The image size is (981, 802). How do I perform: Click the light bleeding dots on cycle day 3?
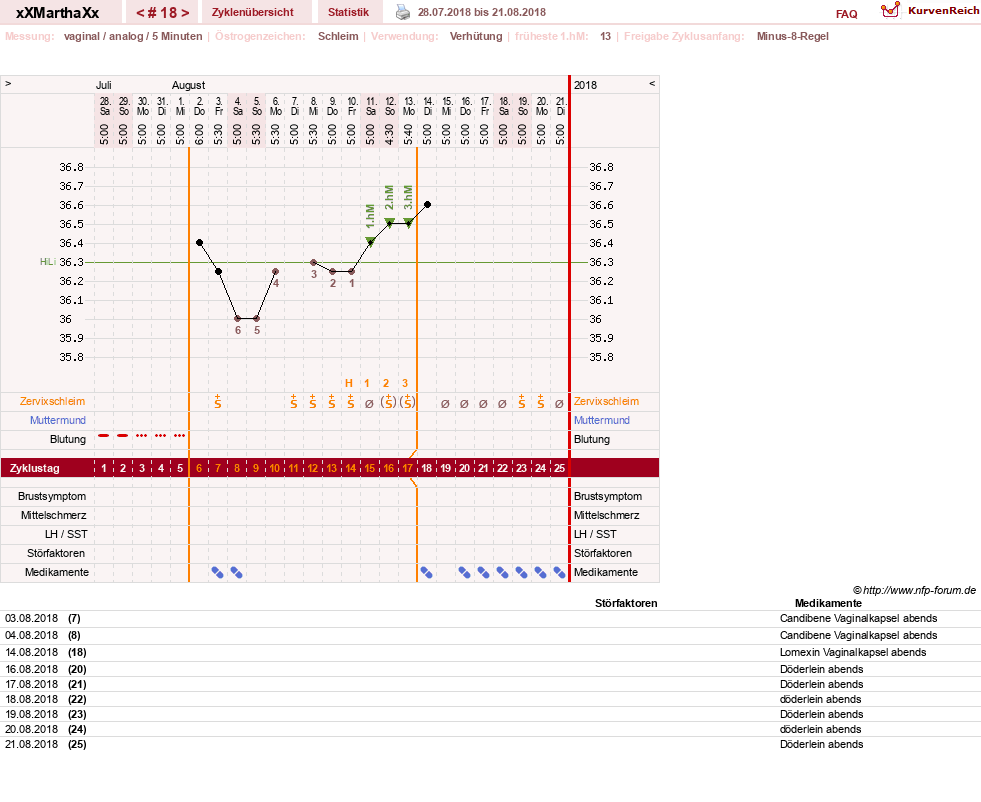tap(142, 435)
